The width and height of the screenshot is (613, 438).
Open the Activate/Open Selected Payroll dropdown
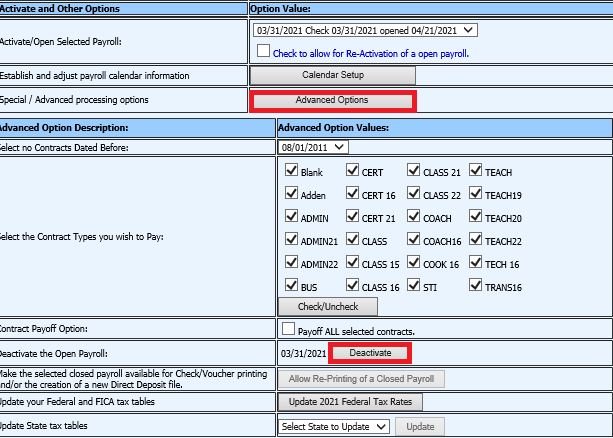click(x=366, y=31)
